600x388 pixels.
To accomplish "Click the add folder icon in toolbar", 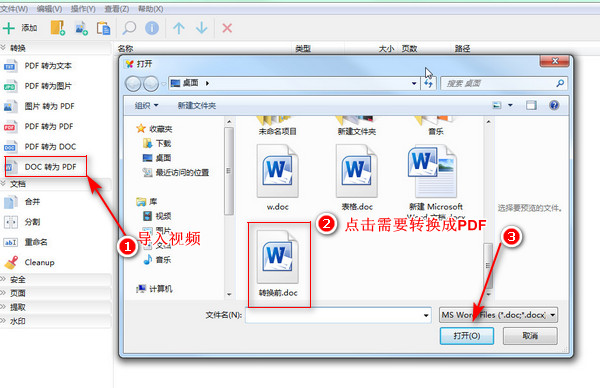I will [x=58, y=28].
